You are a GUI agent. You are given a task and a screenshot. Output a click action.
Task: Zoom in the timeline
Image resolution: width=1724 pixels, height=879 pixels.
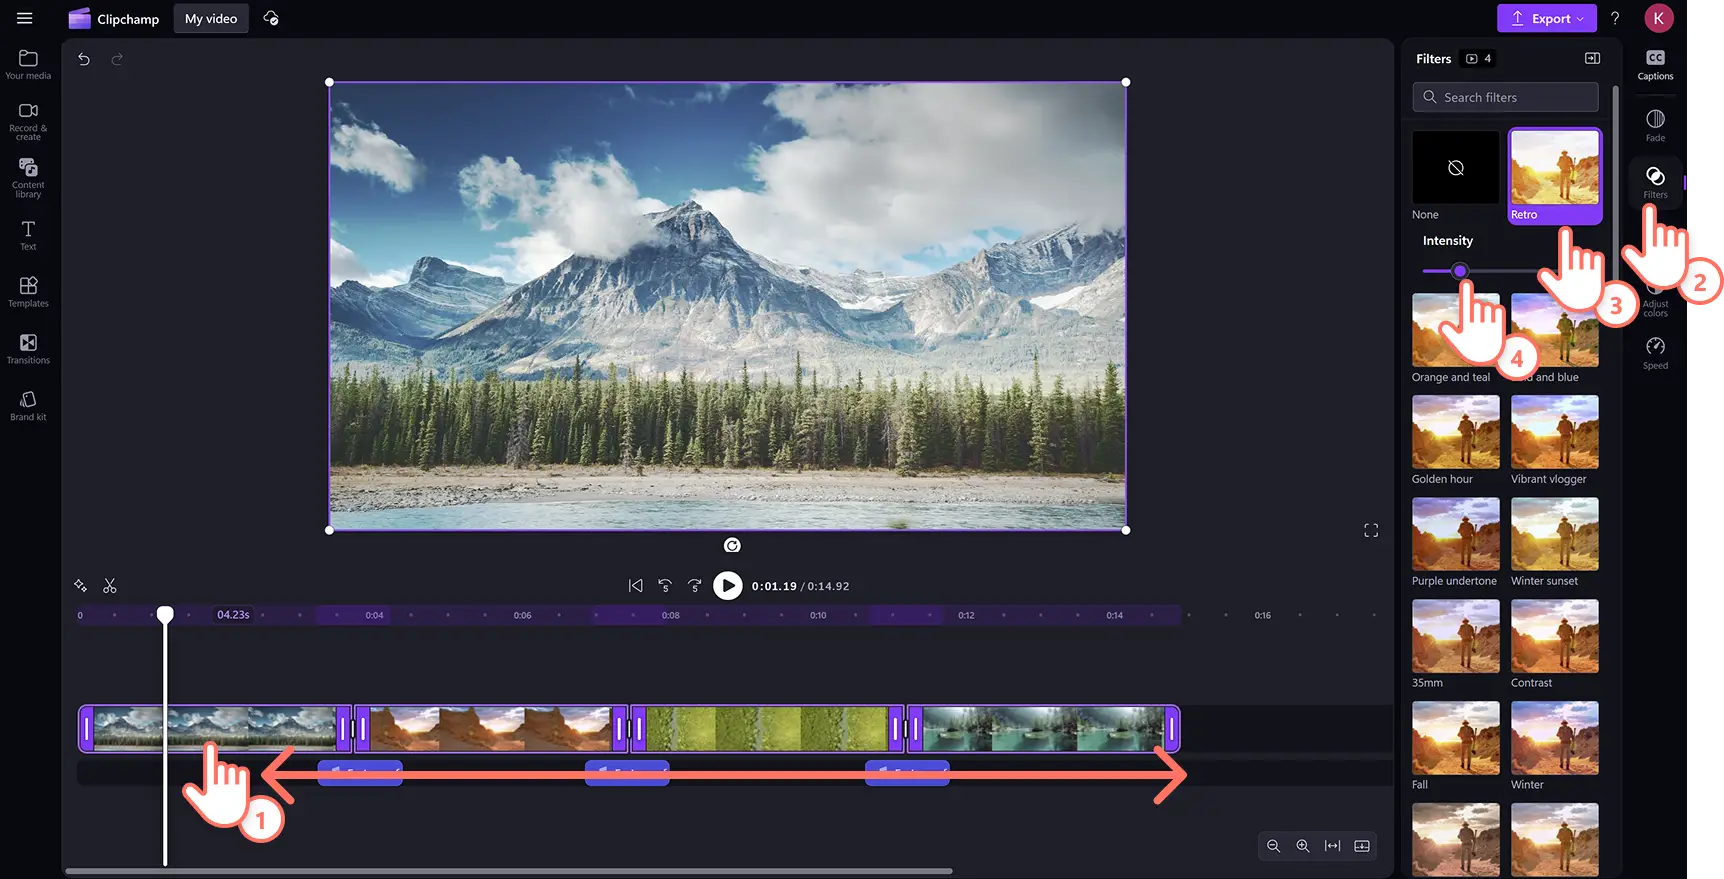click(x=1303, y=846)
